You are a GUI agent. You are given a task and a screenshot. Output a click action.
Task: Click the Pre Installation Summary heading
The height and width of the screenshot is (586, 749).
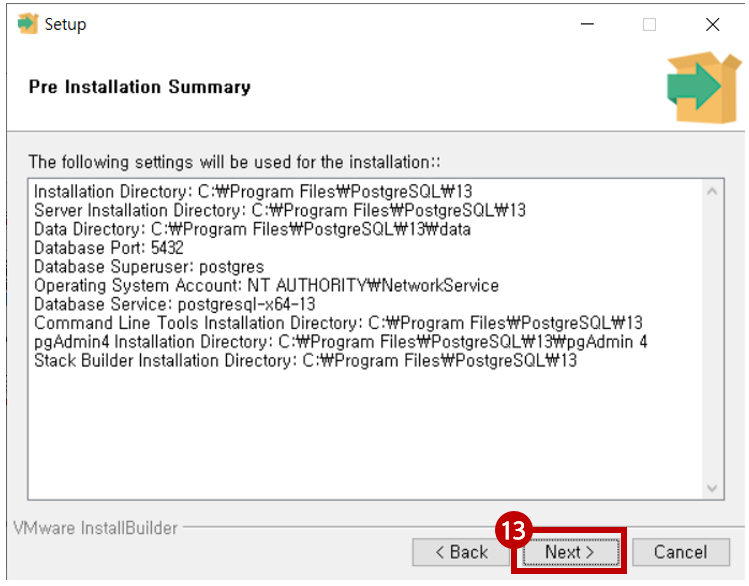point(139,87)
